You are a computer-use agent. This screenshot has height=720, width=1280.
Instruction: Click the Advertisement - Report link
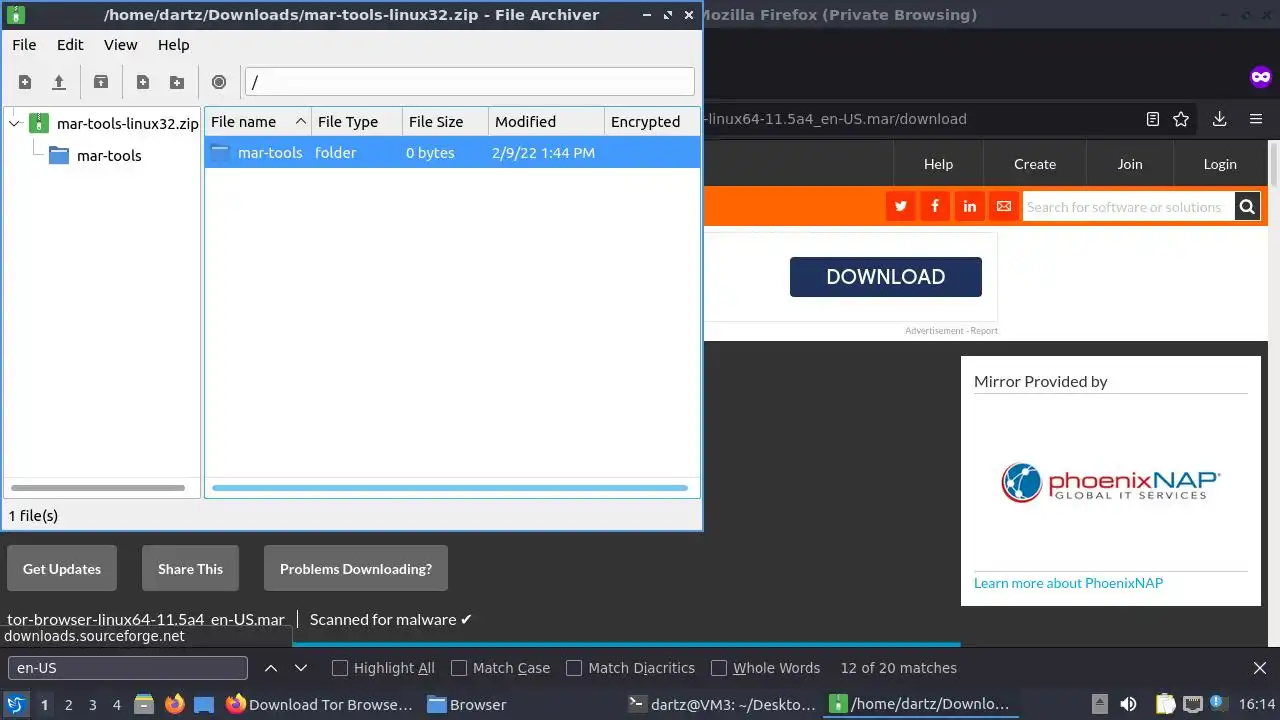(x=951, y=331)
